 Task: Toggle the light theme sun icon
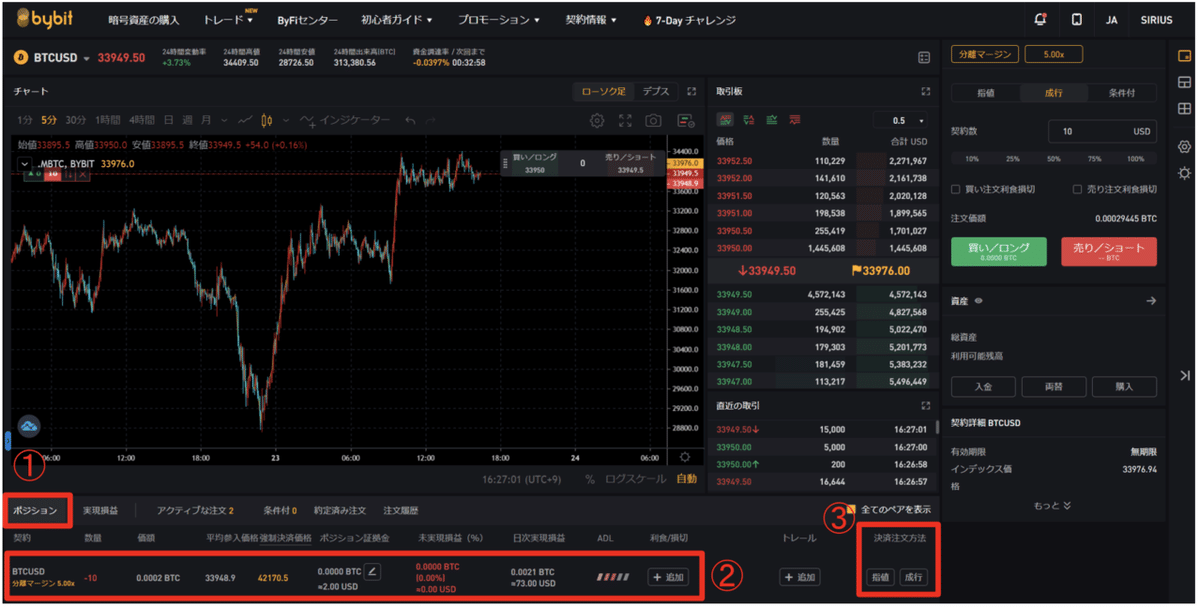(1184, 173)
